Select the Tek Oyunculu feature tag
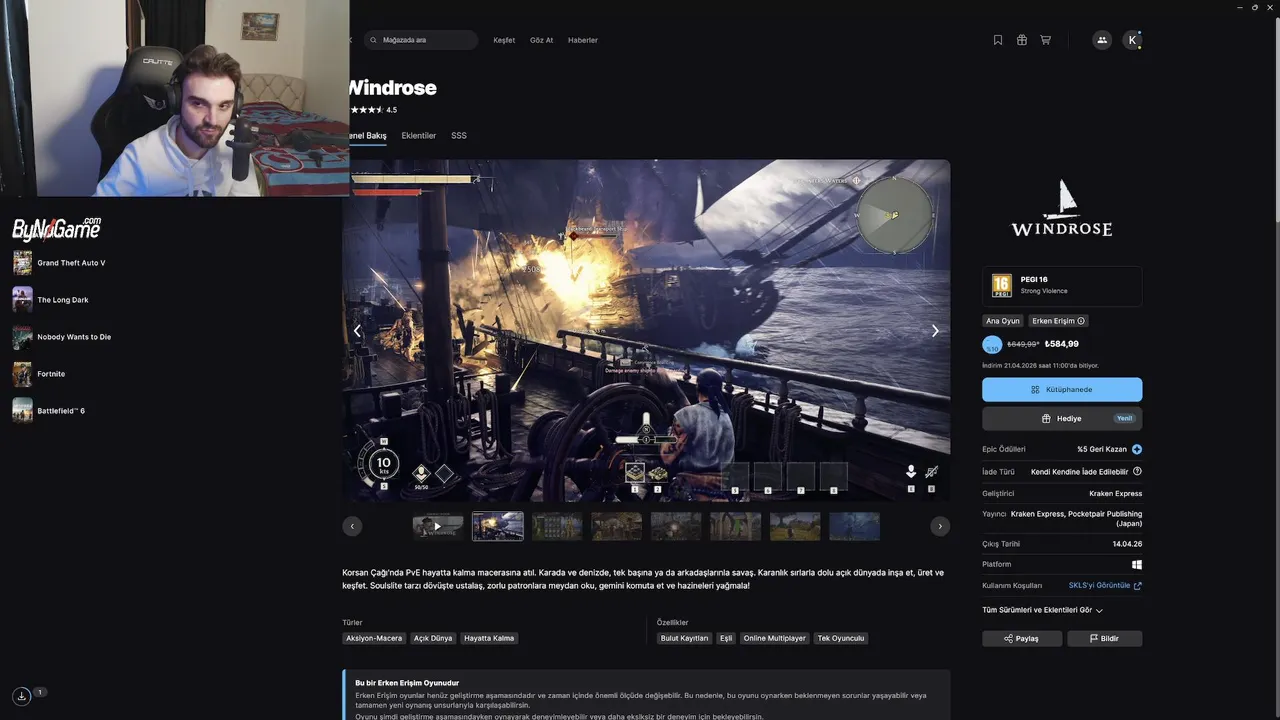Viewport: 1280px width, 720px height. point(840,638)
